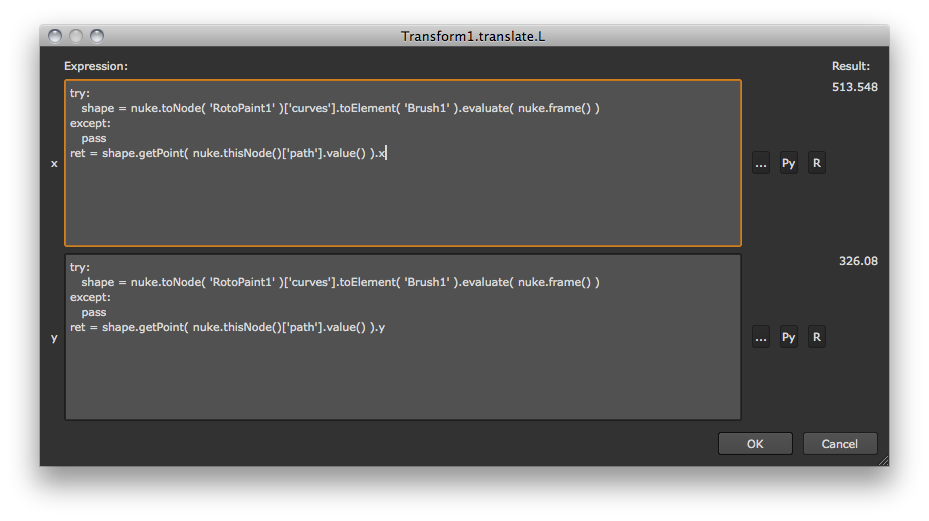Click the R button beside the x expression
Screen dimensions: 929x521
(x=817, y=163)
